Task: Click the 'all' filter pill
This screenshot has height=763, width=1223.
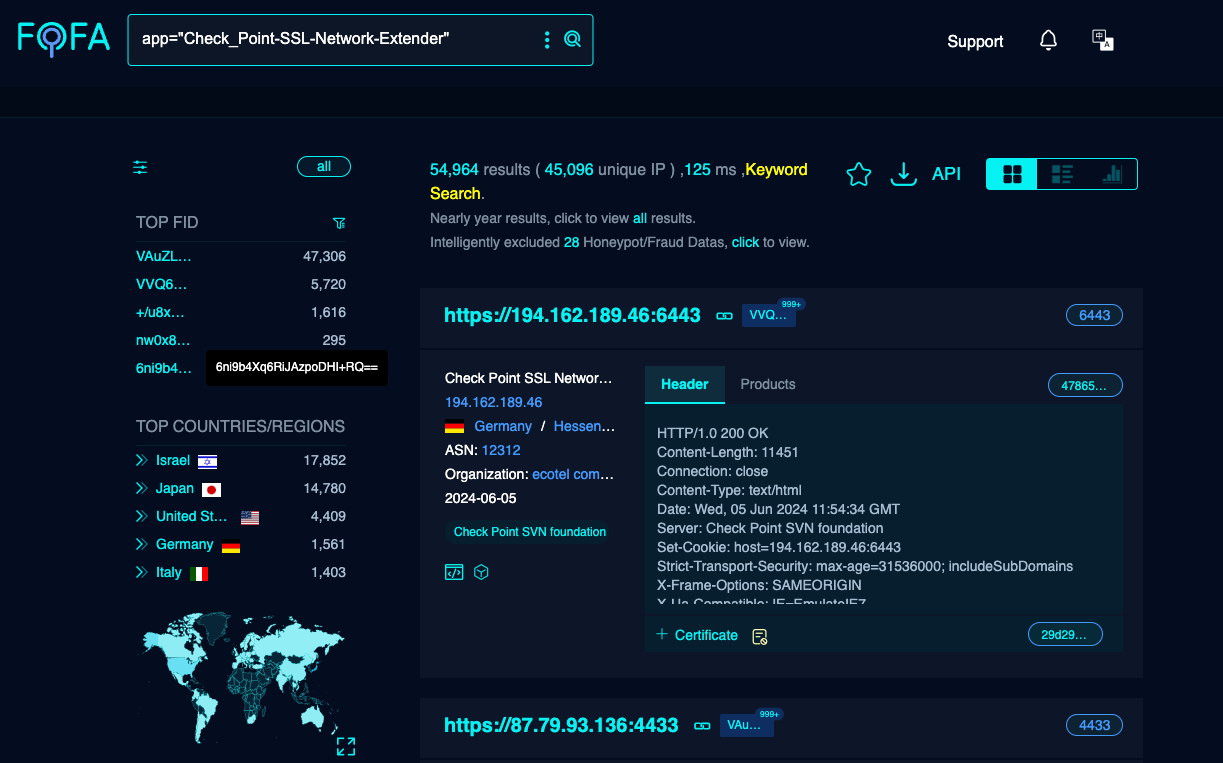Action: pos(324,167)
